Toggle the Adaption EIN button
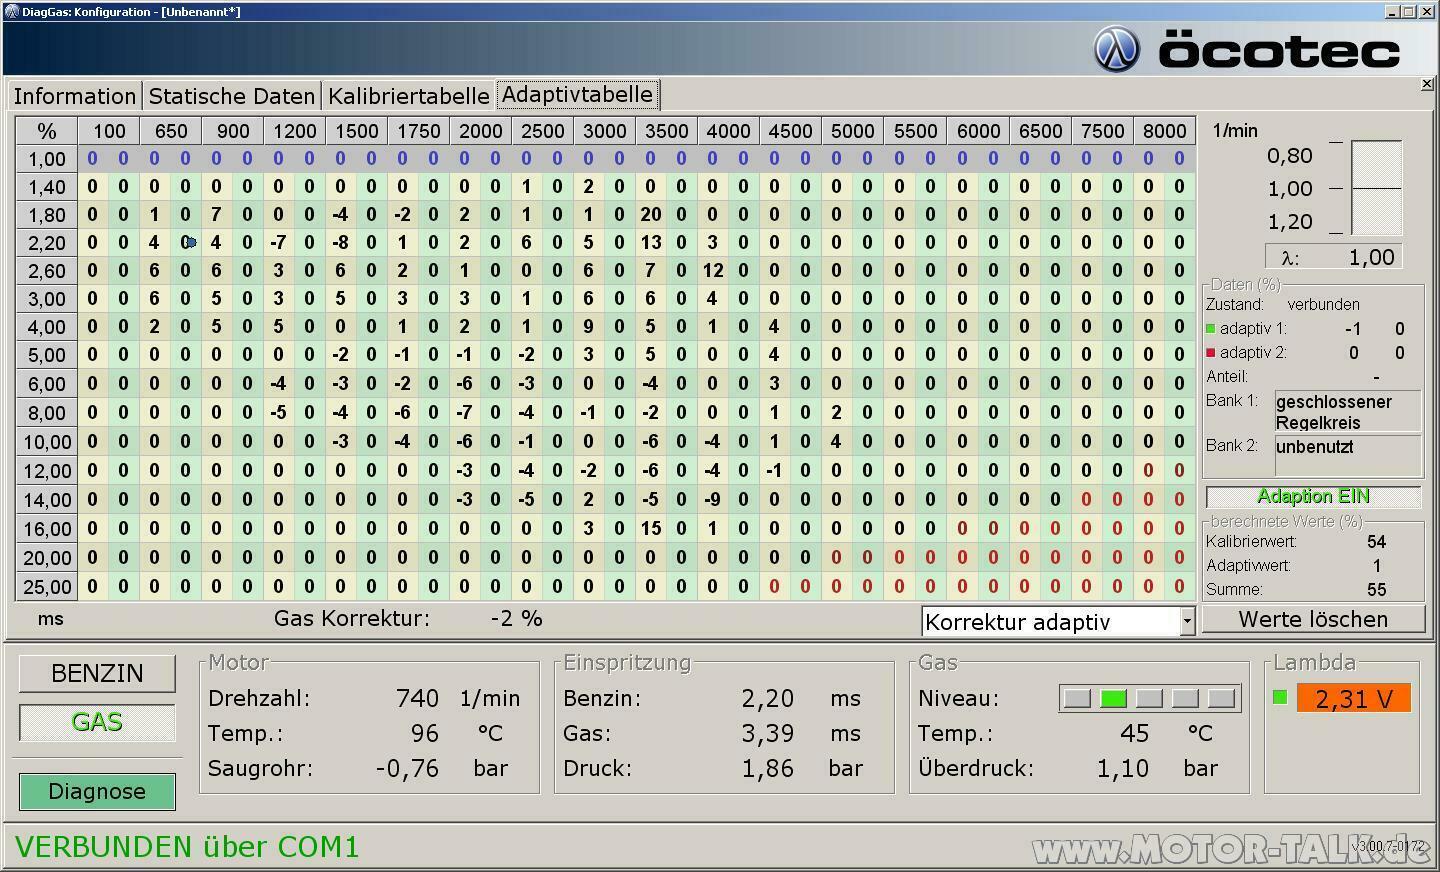This screenshot has height=872, width=1440. point(1313,496)
